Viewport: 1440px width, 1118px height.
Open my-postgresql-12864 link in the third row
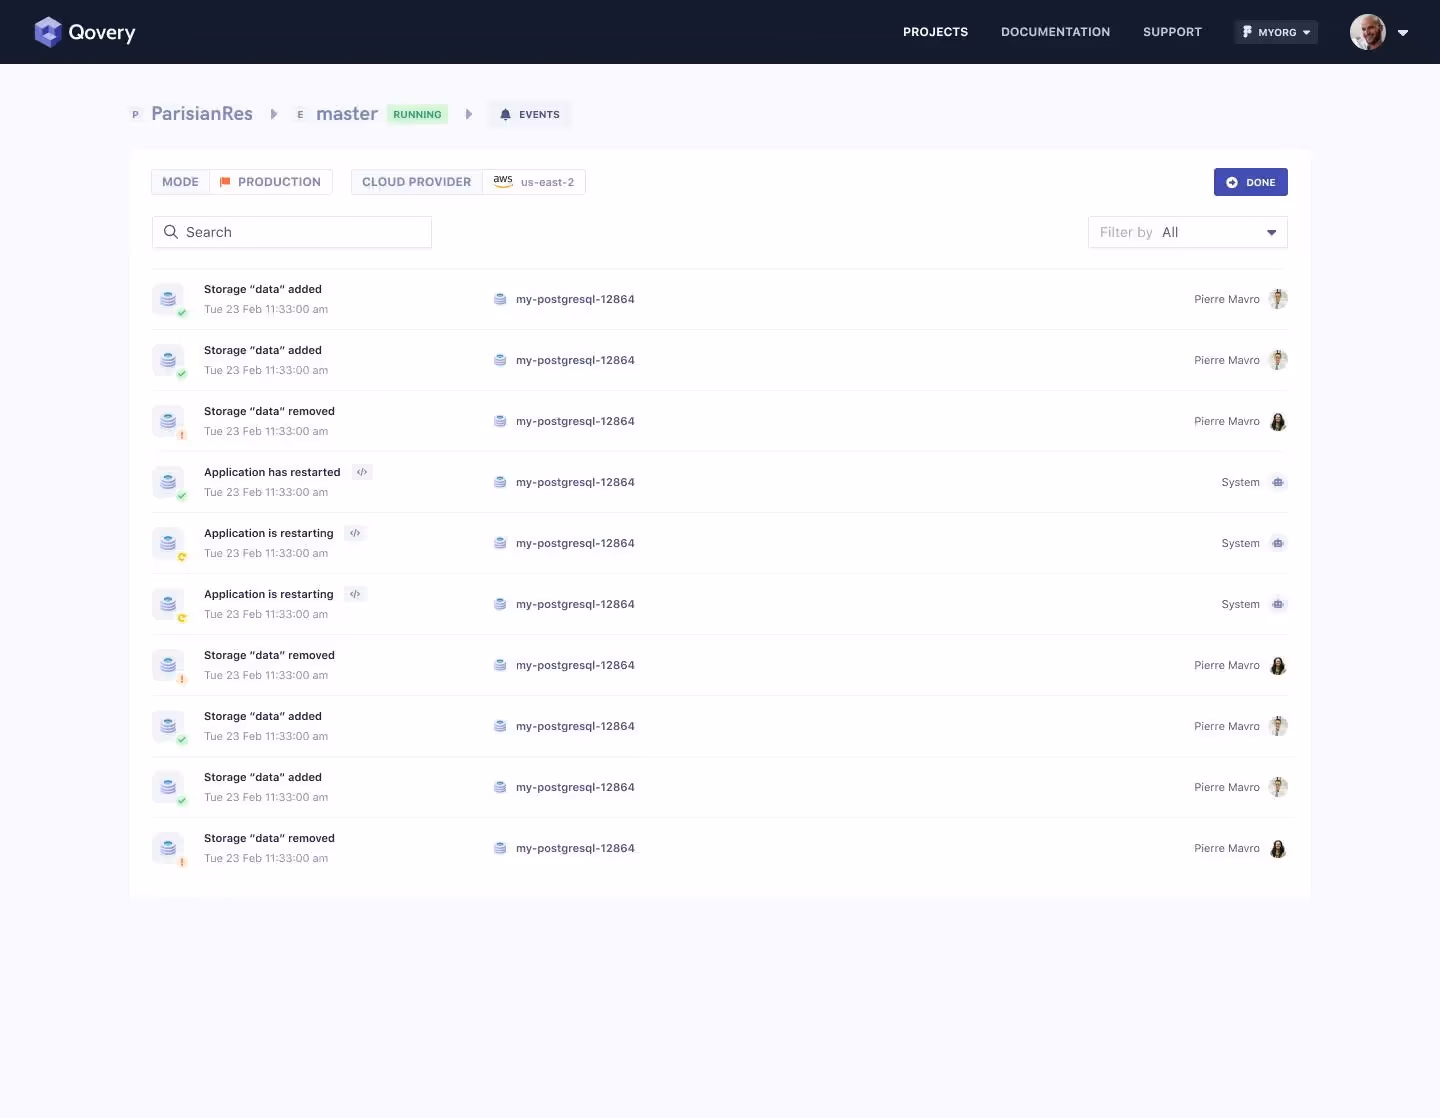tap(575, 421)
